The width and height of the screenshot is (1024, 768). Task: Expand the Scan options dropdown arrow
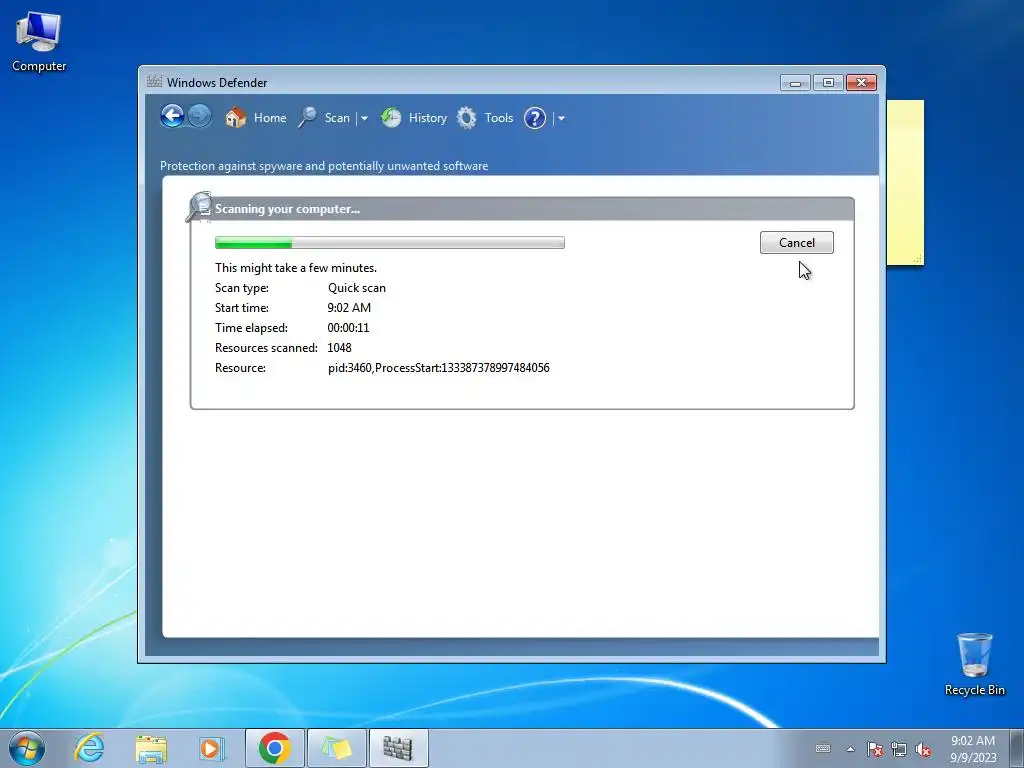(x=364, y=118)
